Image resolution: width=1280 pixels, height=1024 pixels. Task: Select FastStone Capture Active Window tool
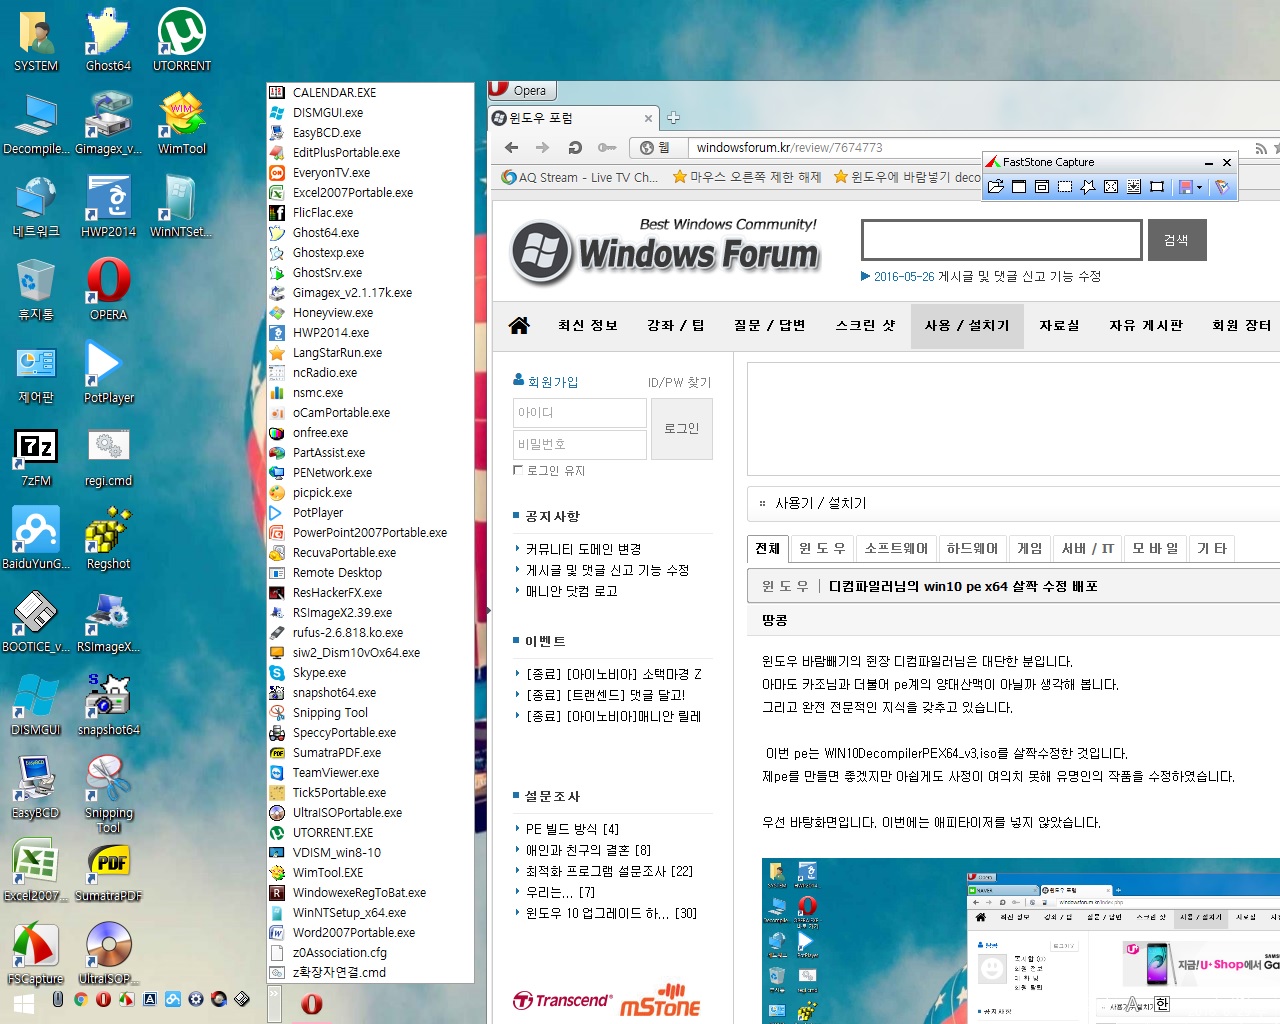point(1019,186)
